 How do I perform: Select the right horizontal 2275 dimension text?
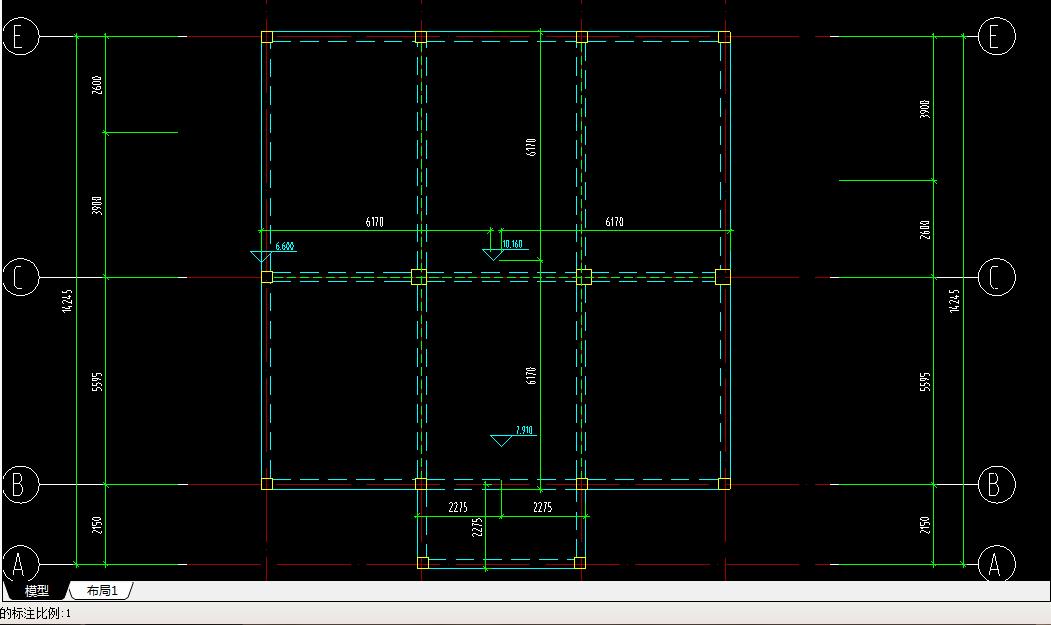coord(543,507)
